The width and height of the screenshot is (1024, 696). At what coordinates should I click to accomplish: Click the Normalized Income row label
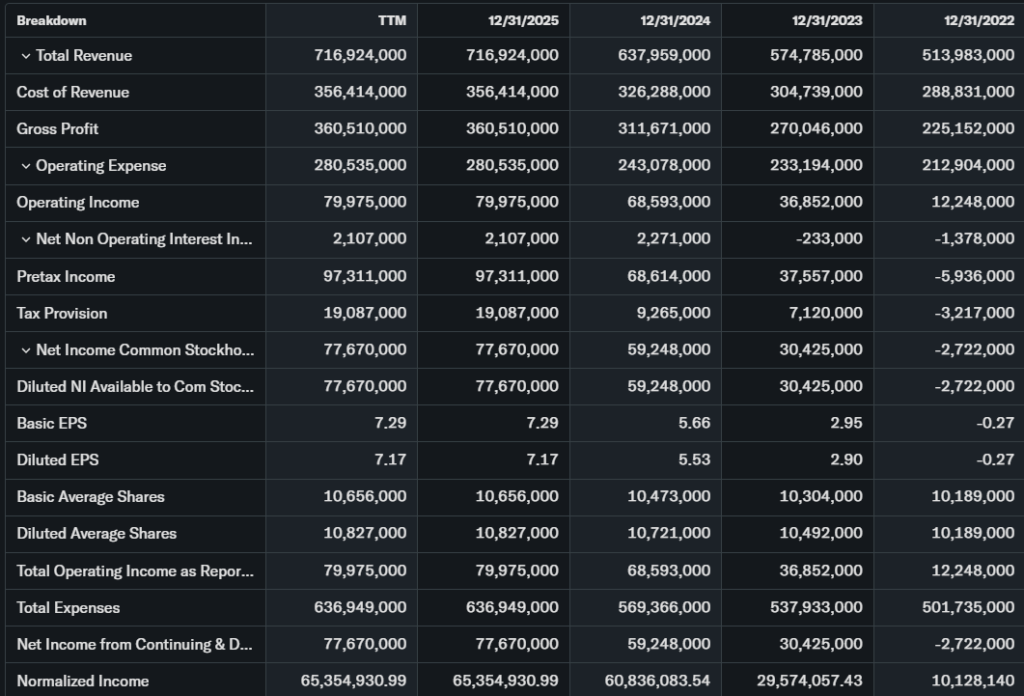pos(83,681)
